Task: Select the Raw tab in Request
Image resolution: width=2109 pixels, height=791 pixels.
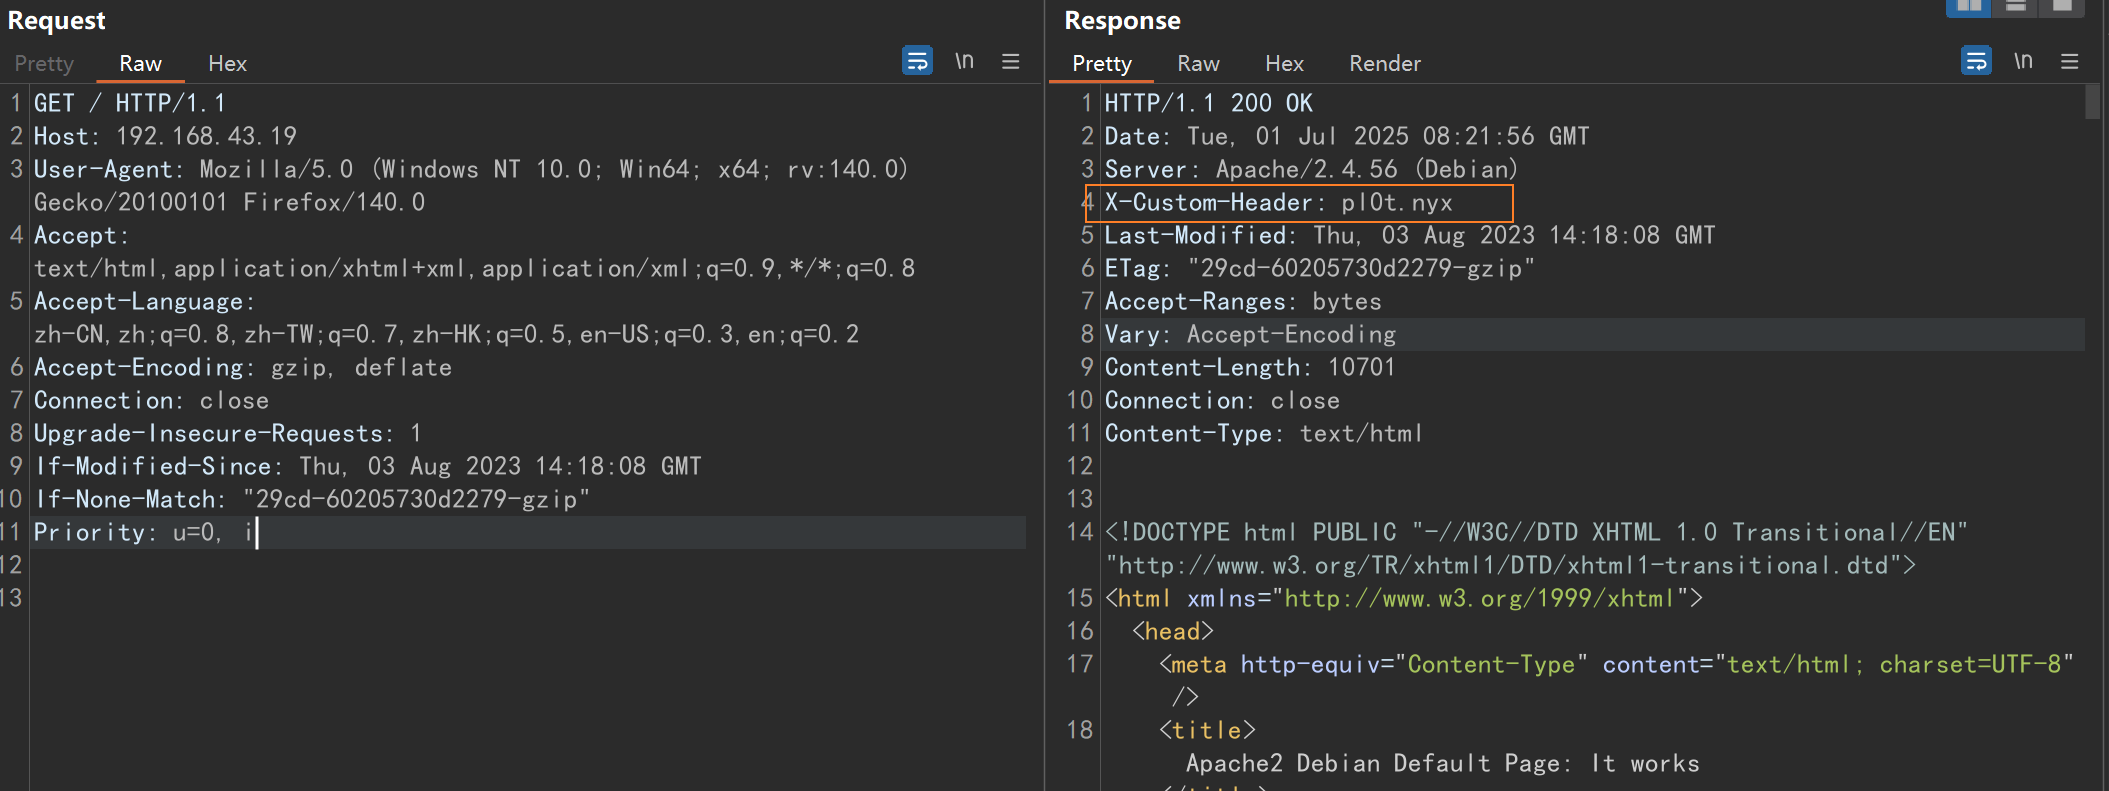Action: point(140,64)
